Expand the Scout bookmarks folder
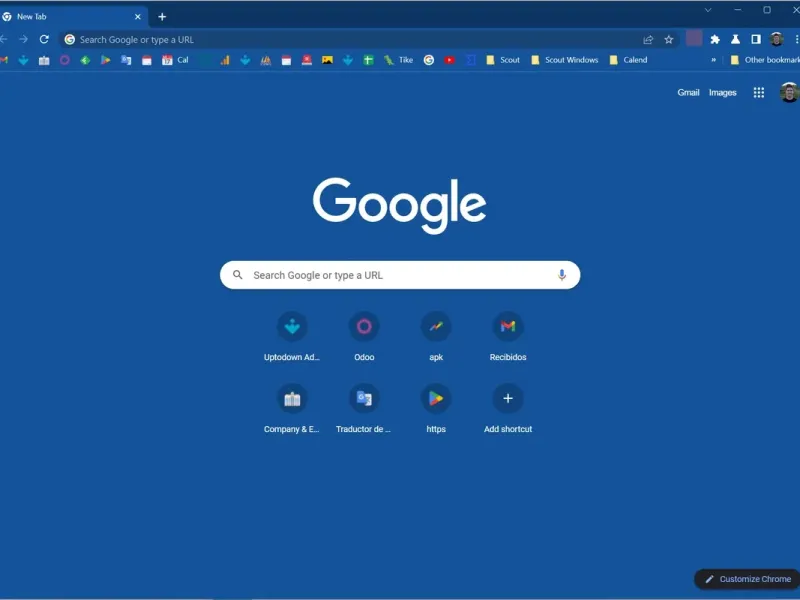The image size is (800, 600). click(503, 60)
